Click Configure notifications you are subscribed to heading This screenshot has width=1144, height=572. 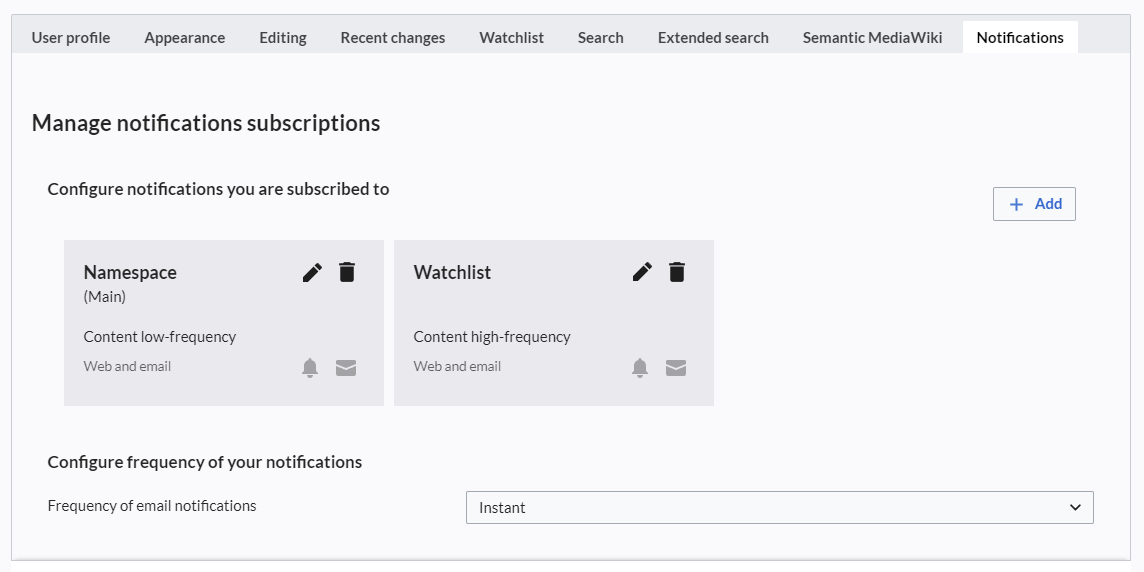[218, 189]
